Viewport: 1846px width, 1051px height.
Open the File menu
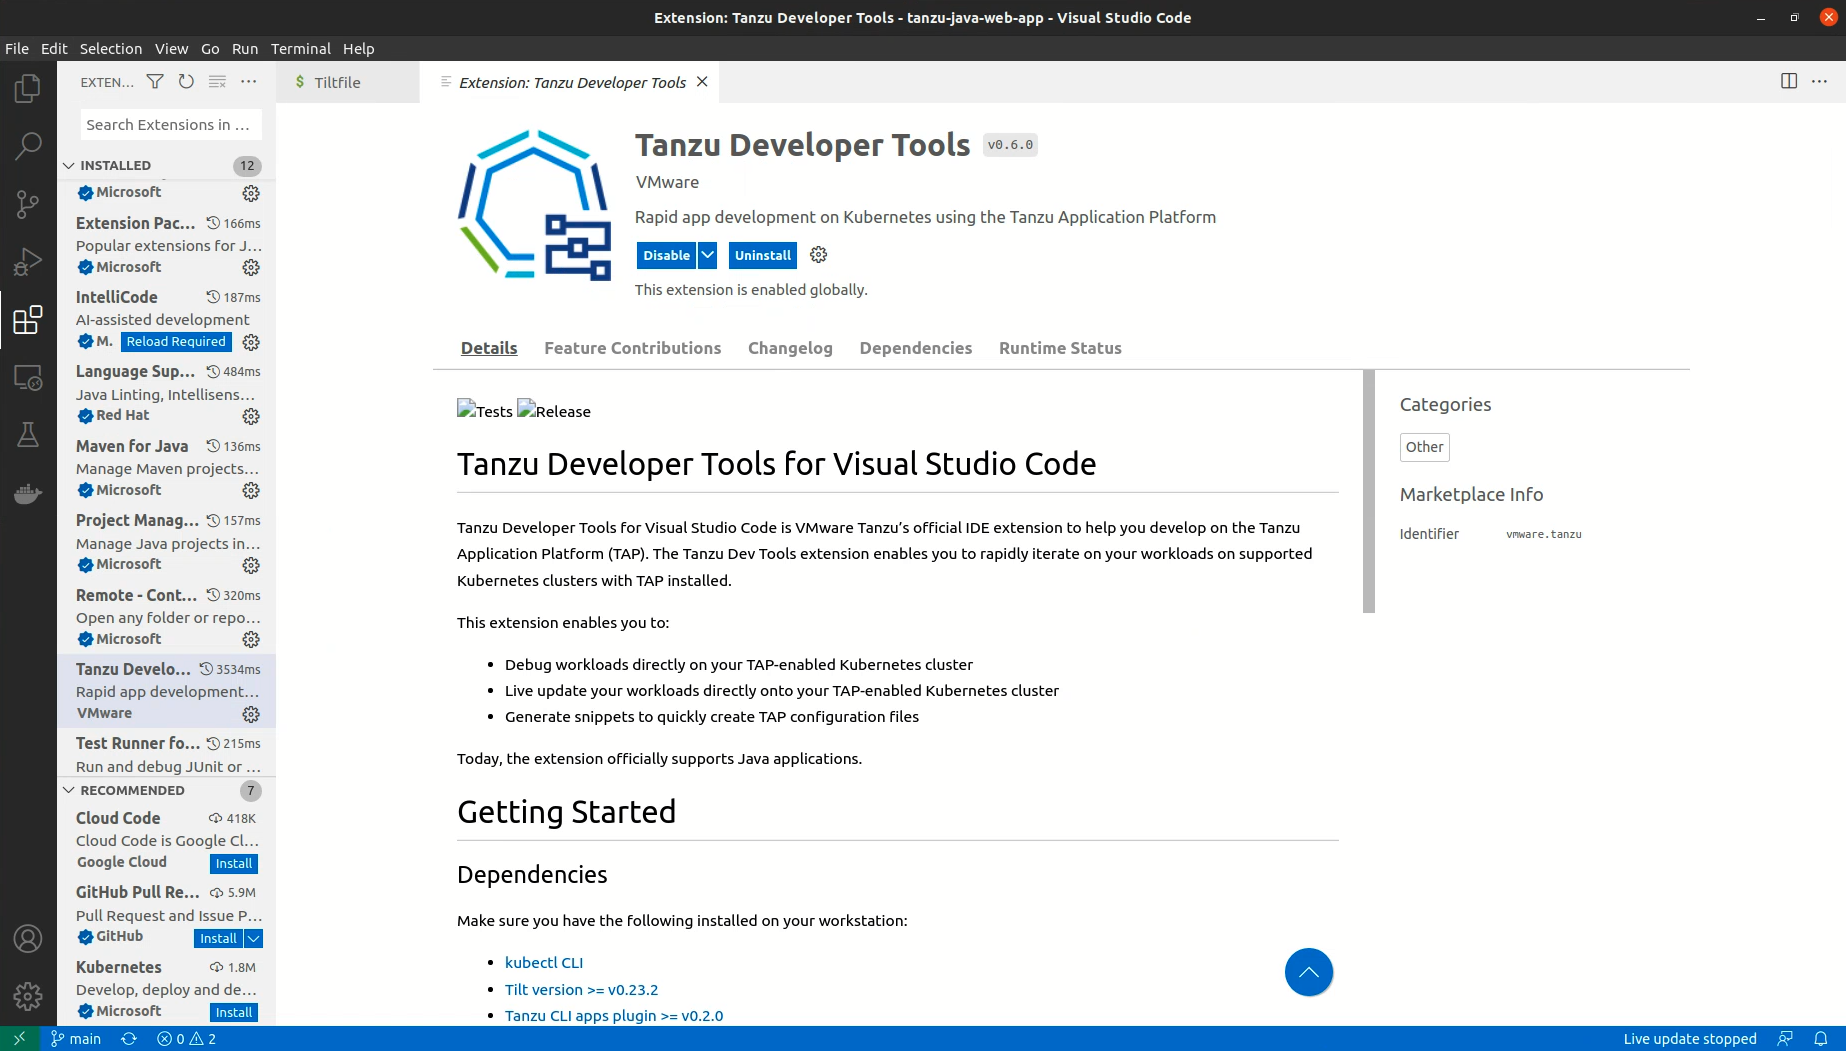17,48
